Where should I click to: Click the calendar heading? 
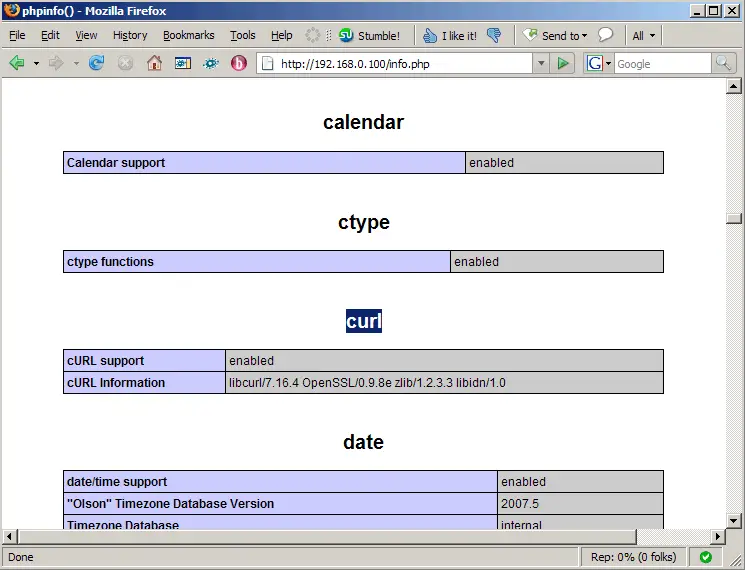(363, 122)
